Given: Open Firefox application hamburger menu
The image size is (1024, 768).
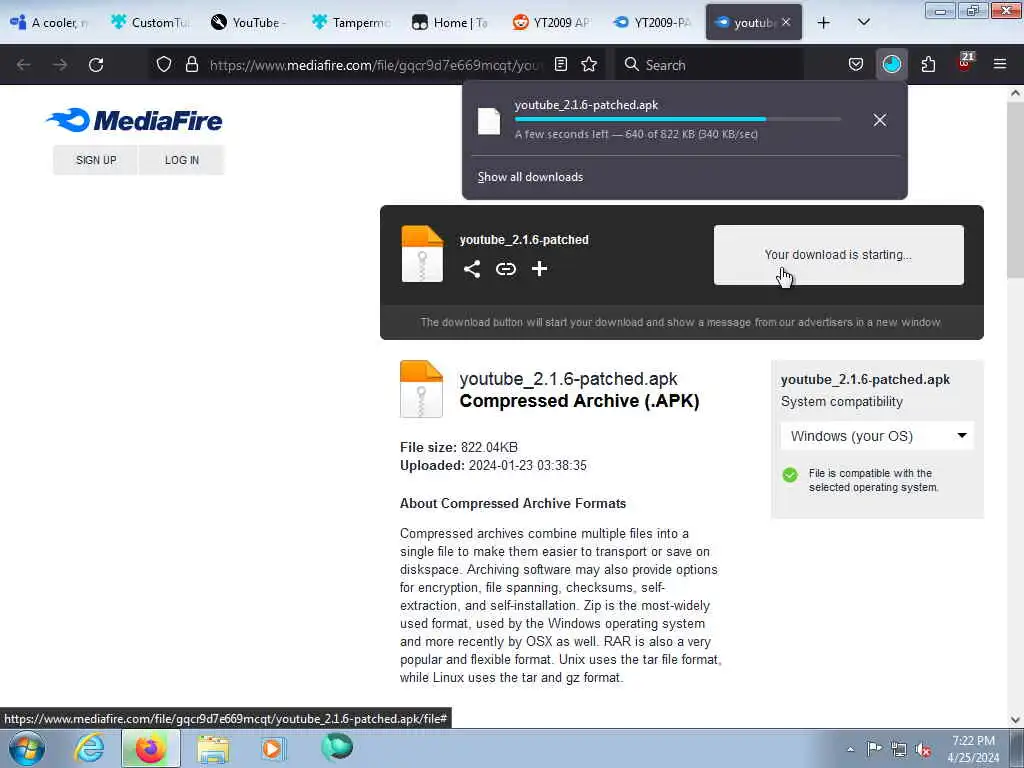Looking at the screenshot, I should tap(1000, 64).
